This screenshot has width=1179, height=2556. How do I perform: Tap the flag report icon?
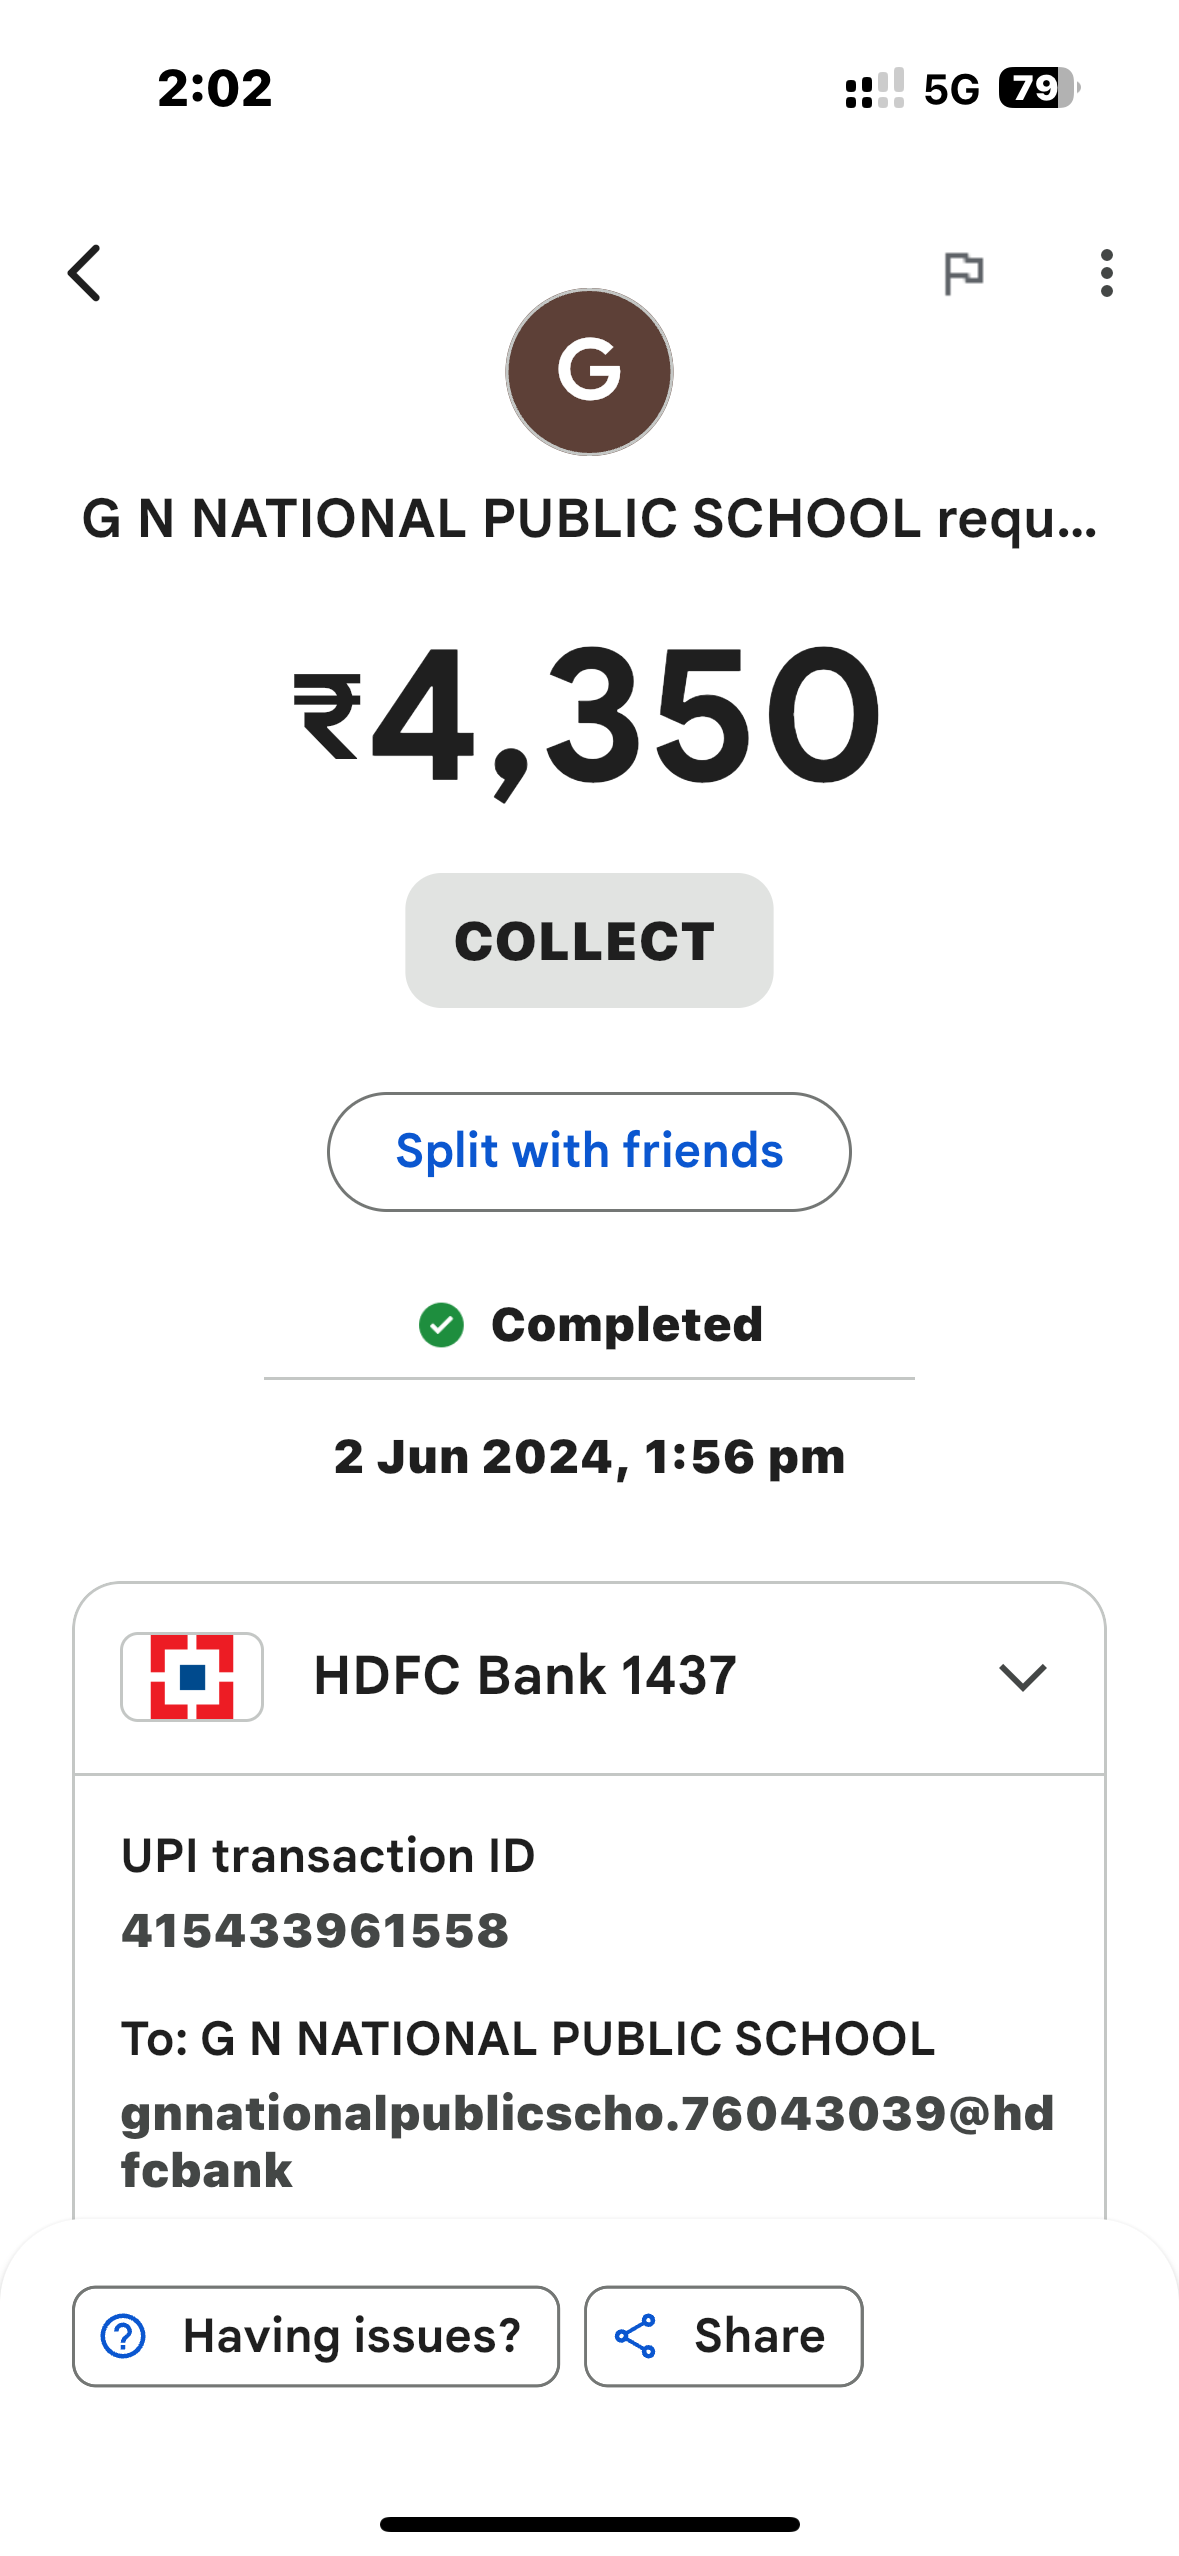click(964, 273)
